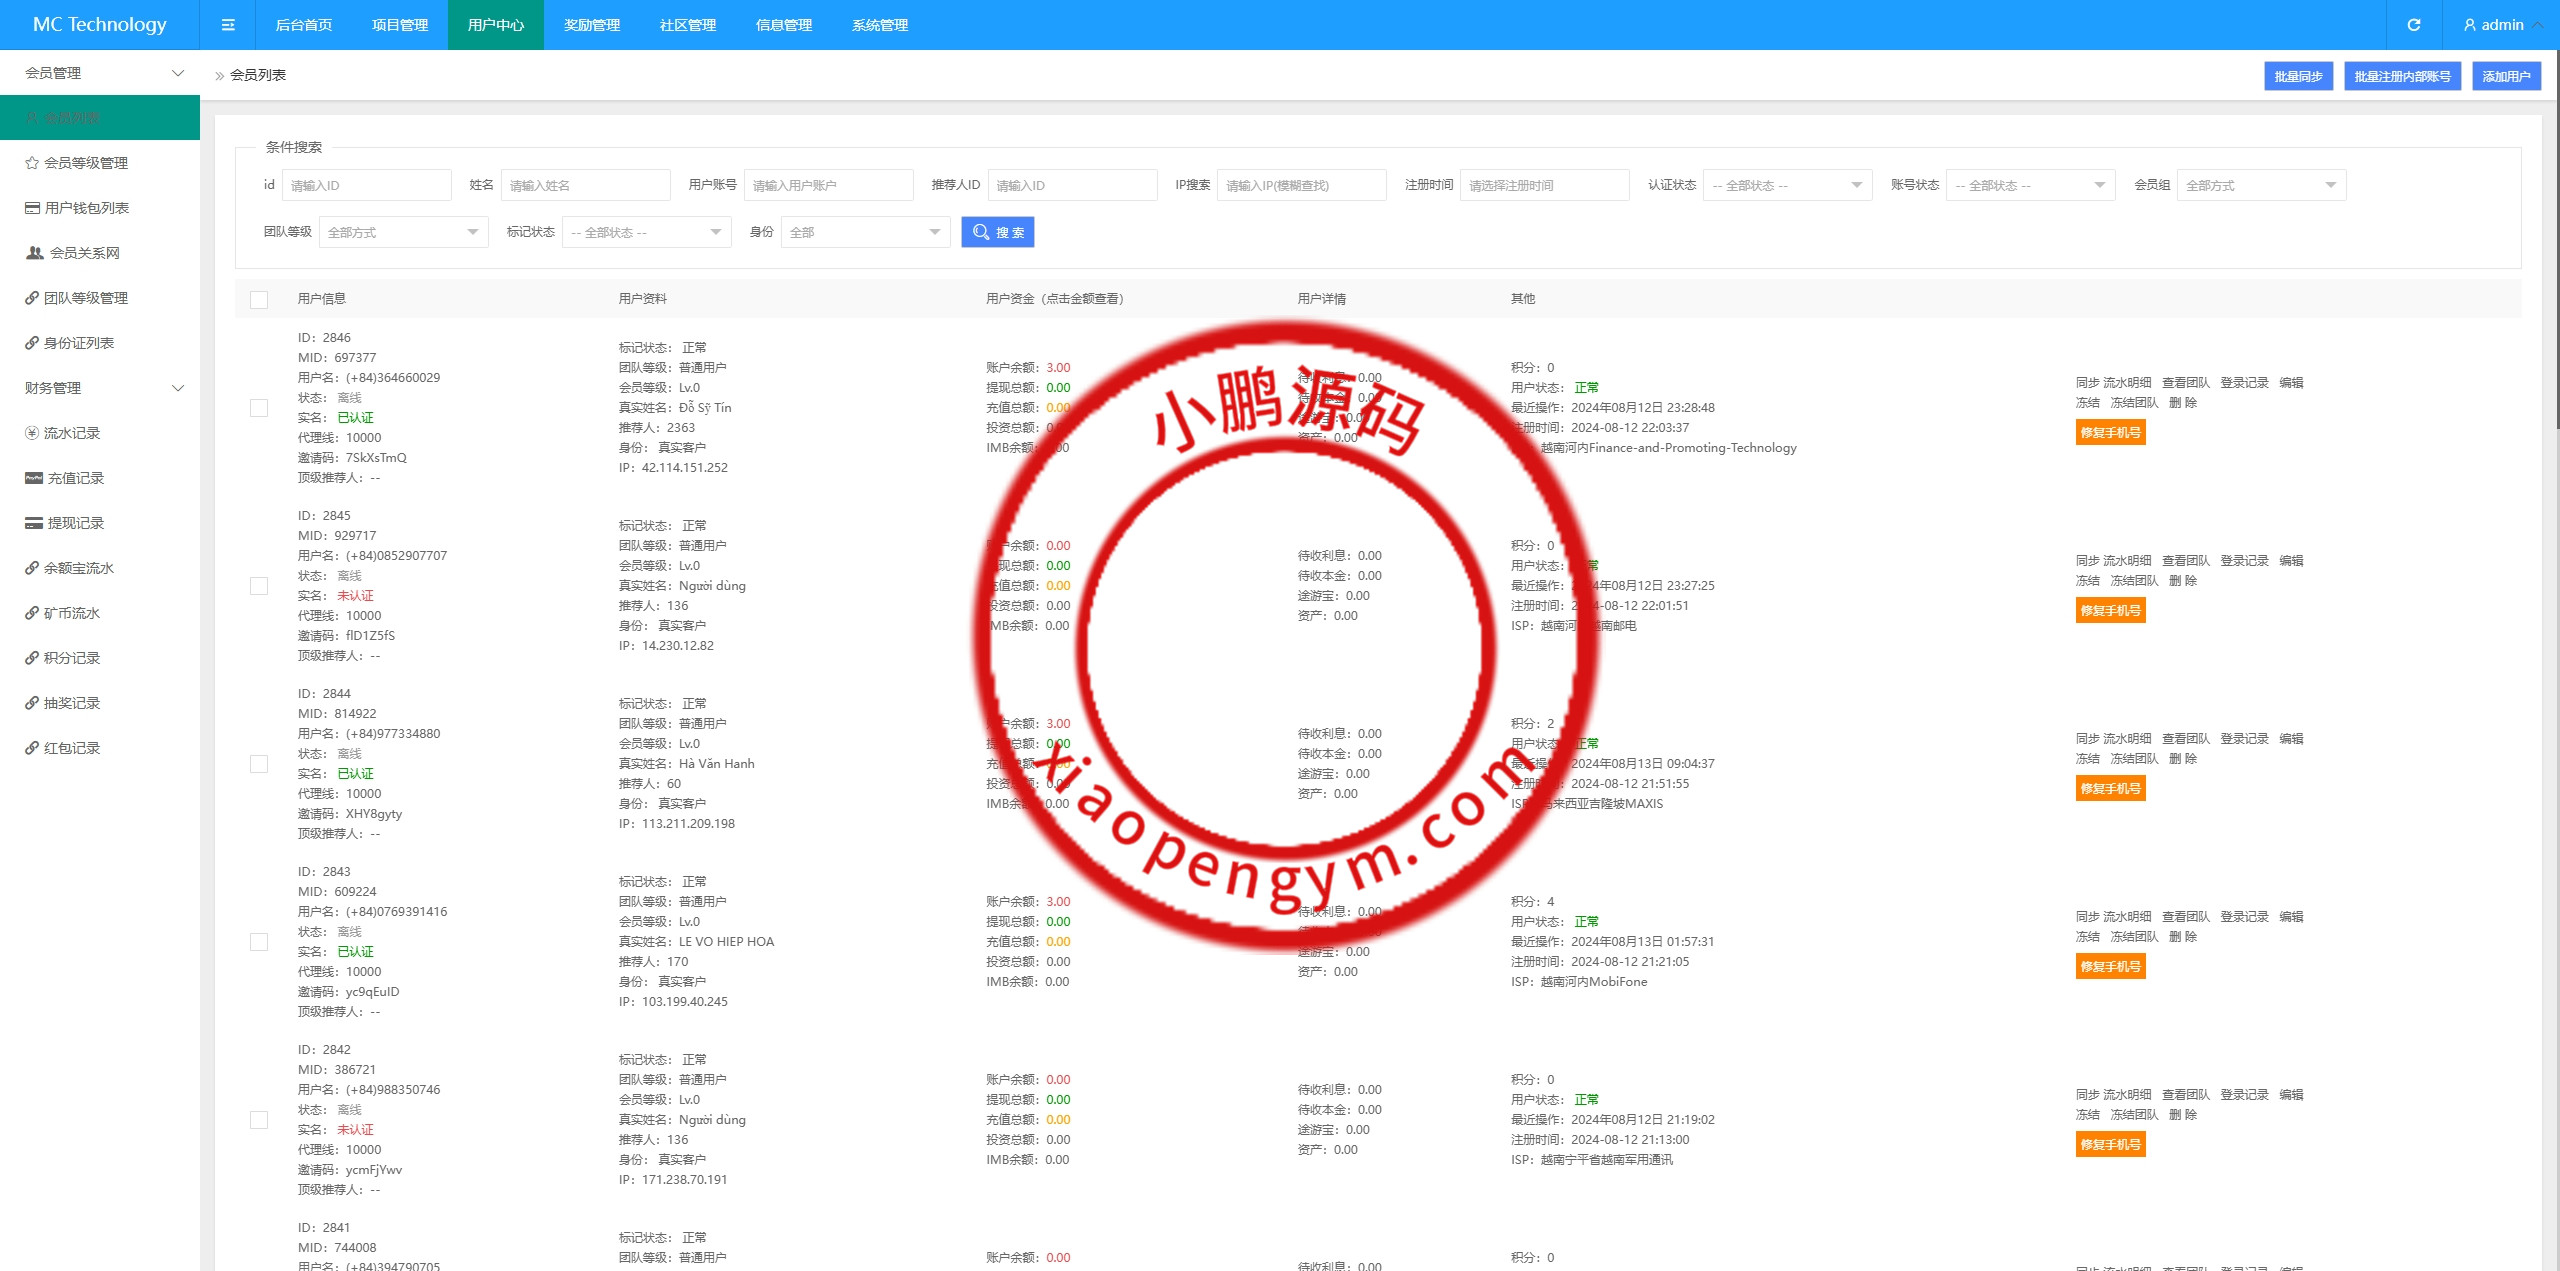Check the row checkbox for user ID 2846
This screenshot has width=2560, height=1271.
(x=259, y=408)
